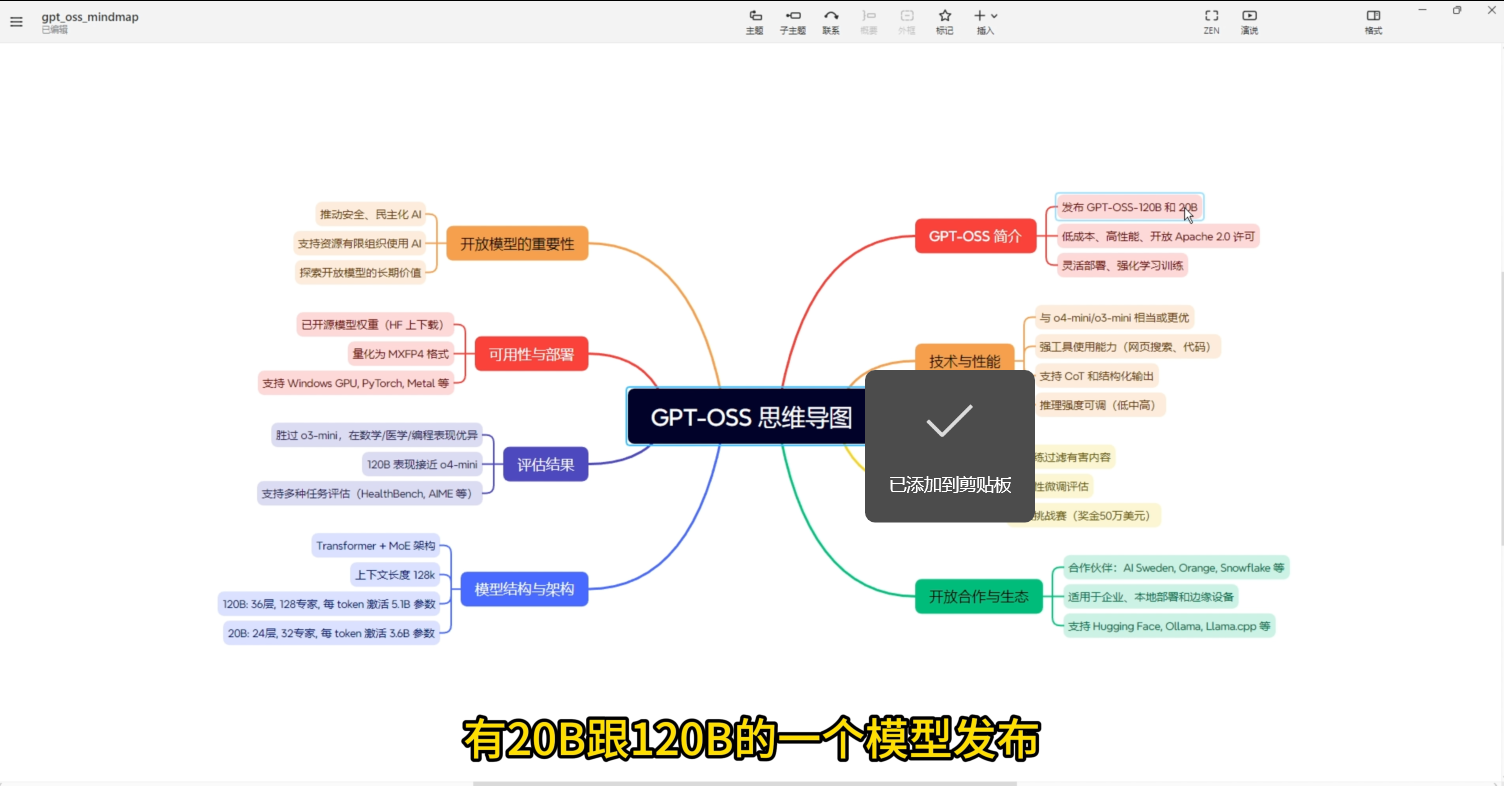
Task: Start the 演说 presentation mode
Action: click(1249, 22)
